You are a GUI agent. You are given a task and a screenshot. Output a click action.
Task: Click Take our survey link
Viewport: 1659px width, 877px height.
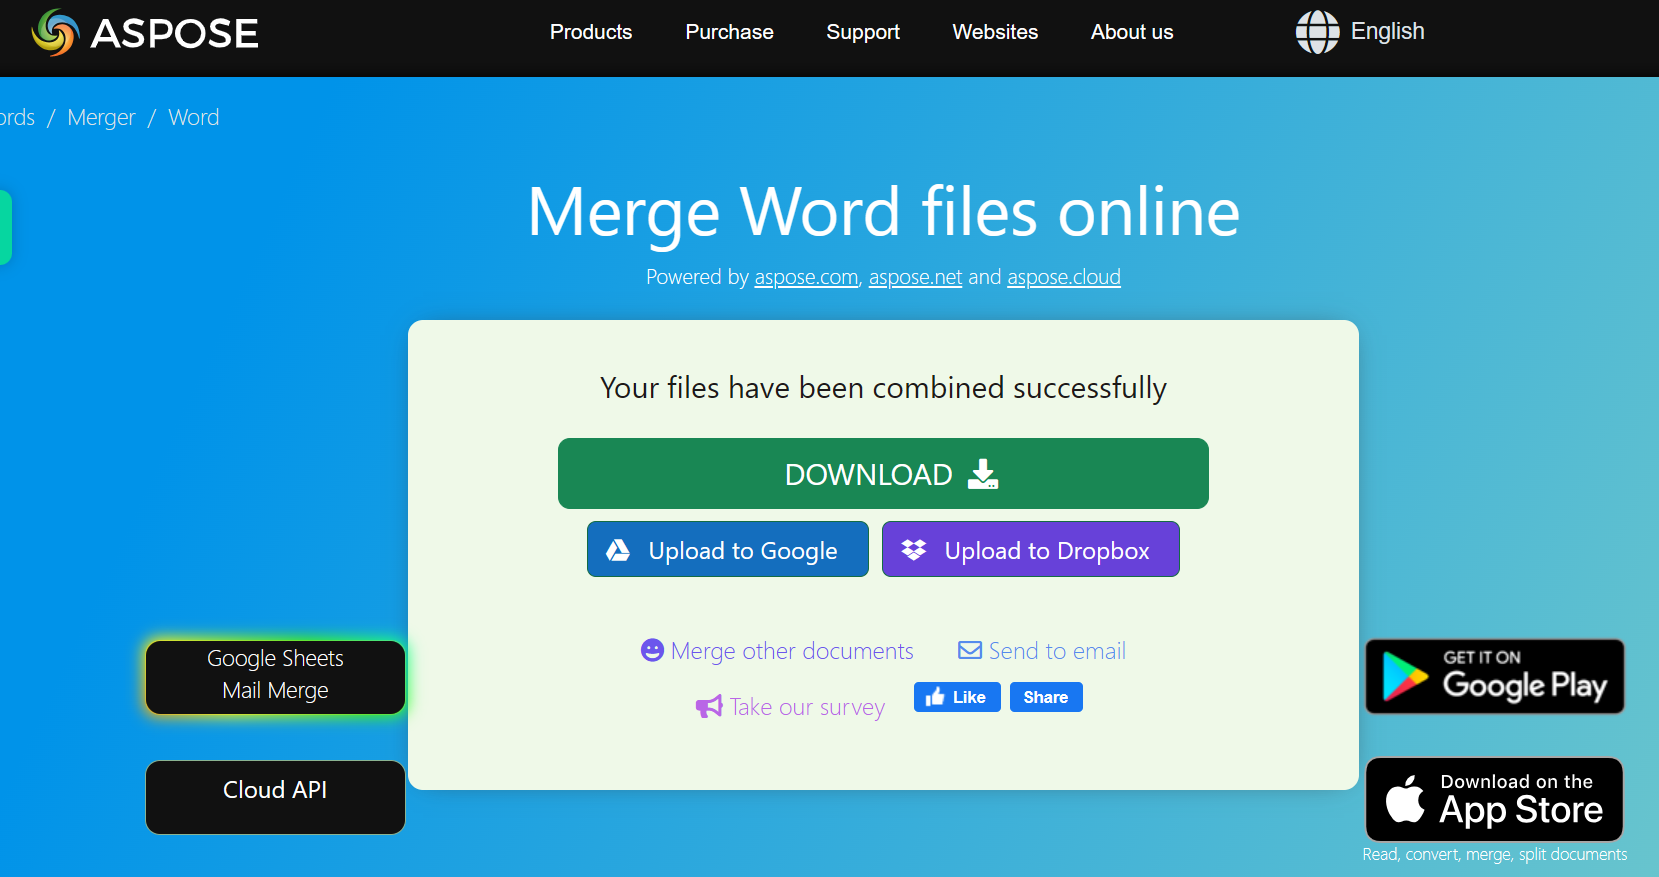coord(807,707)
